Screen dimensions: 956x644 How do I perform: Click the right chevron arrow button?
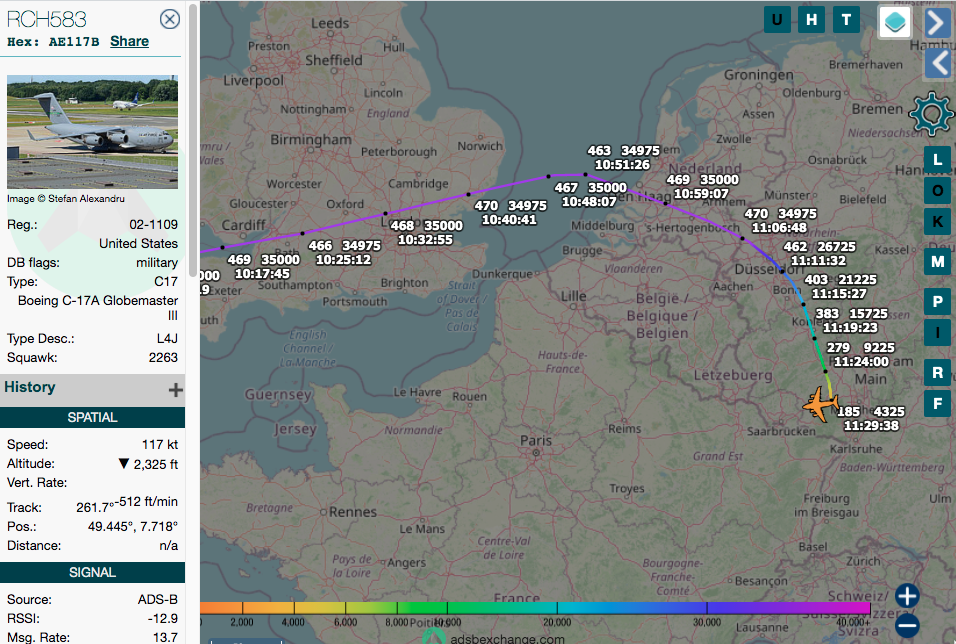pyautogui.click(x=936, y=23)
